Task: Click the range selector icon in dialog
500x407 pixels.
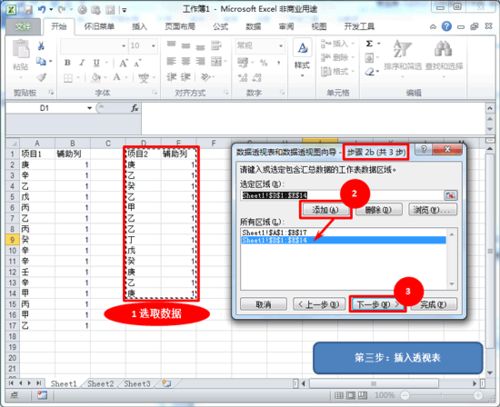Action: 450,195
